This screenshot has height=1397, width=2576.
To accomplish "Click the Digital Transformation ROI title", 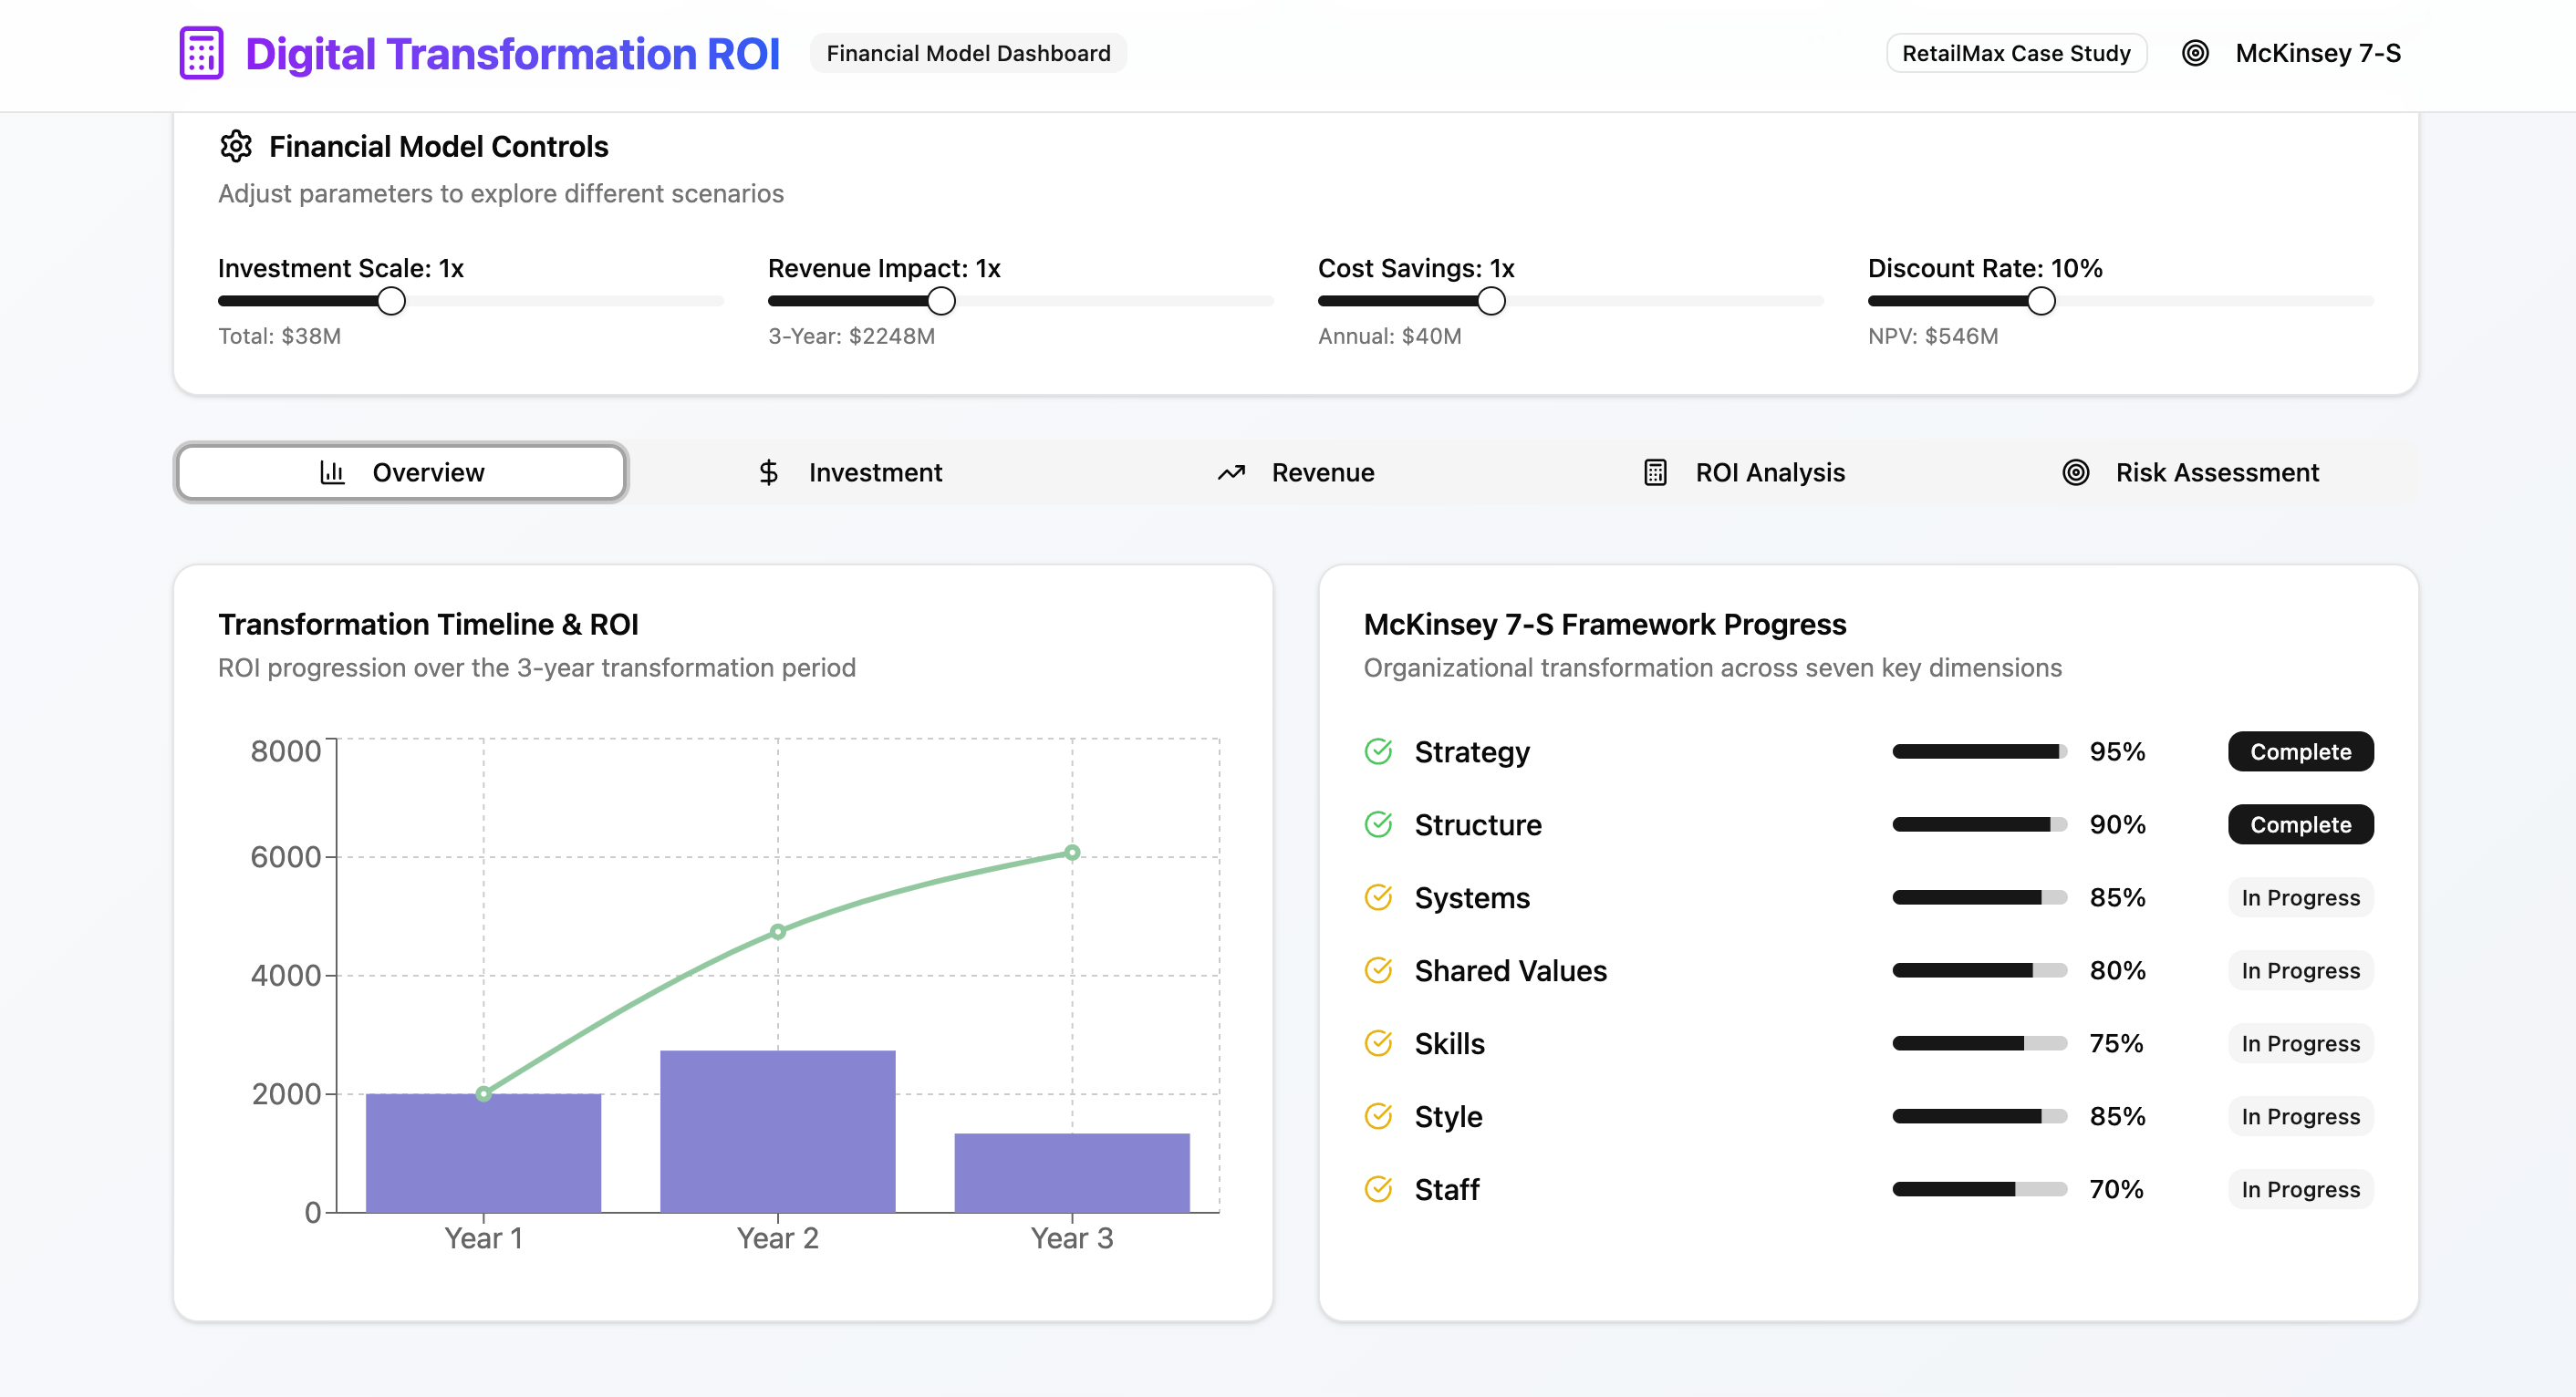I will (x=512, y=54).
